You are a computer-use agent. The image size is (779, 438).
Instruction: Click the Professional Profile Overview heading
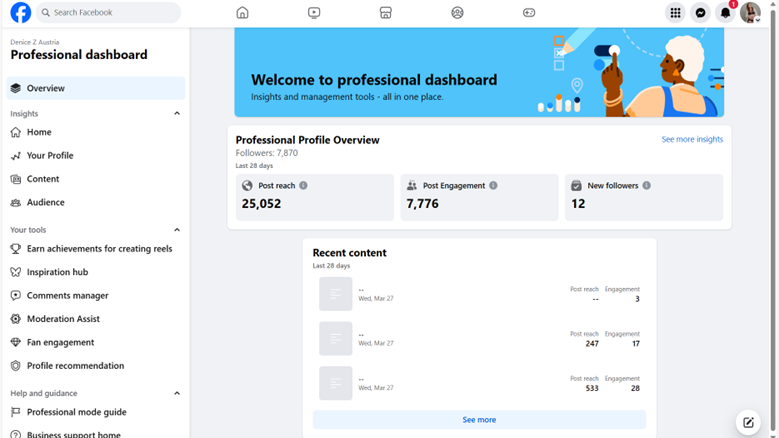(308, 140)
